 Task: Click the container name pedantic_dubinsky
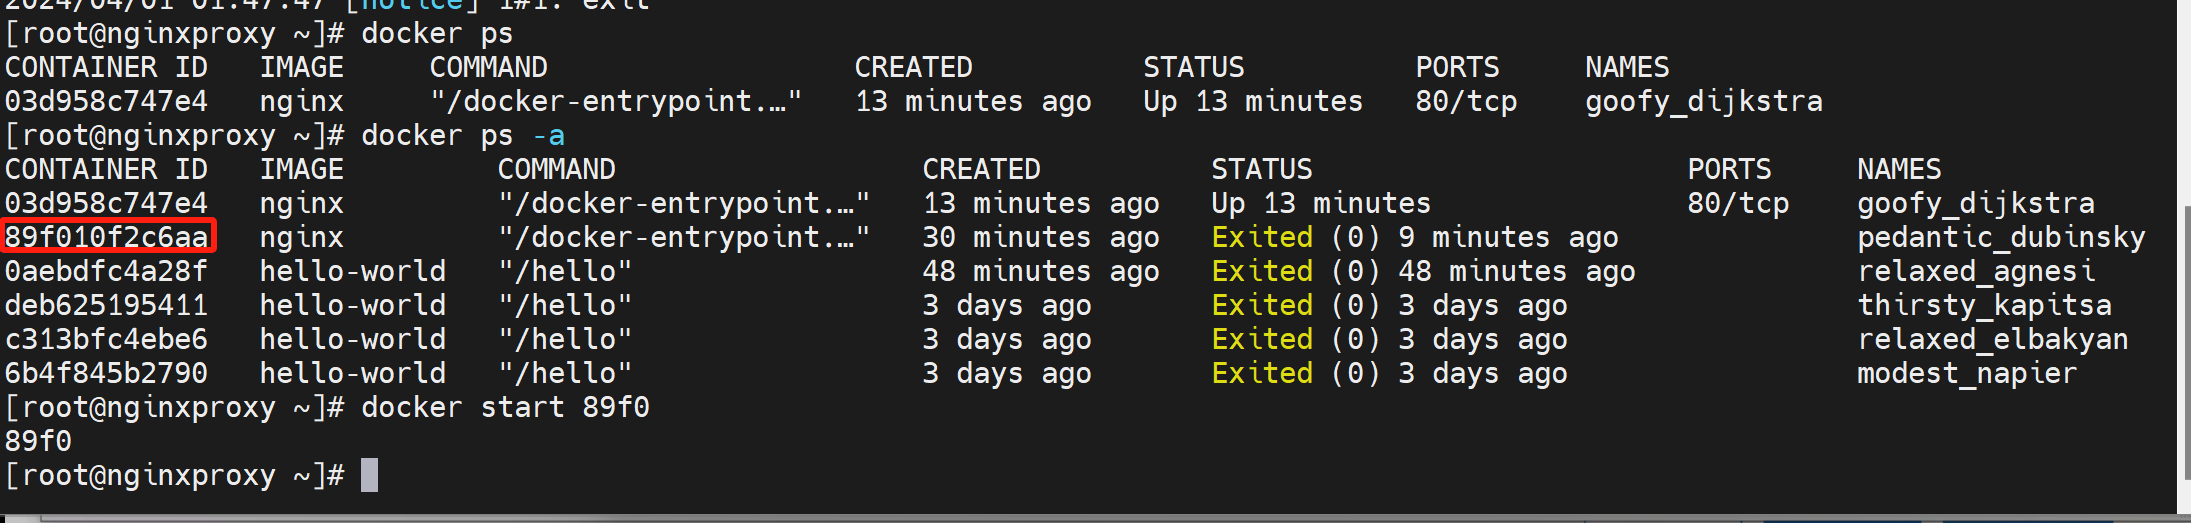point(2000,237)
